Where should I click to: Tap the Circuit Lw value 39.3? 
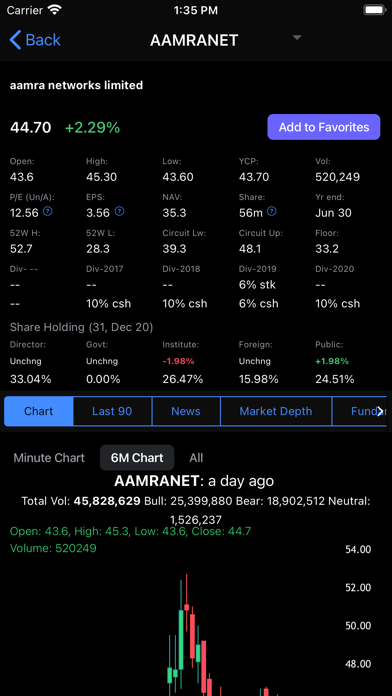(x=174, y=249)
